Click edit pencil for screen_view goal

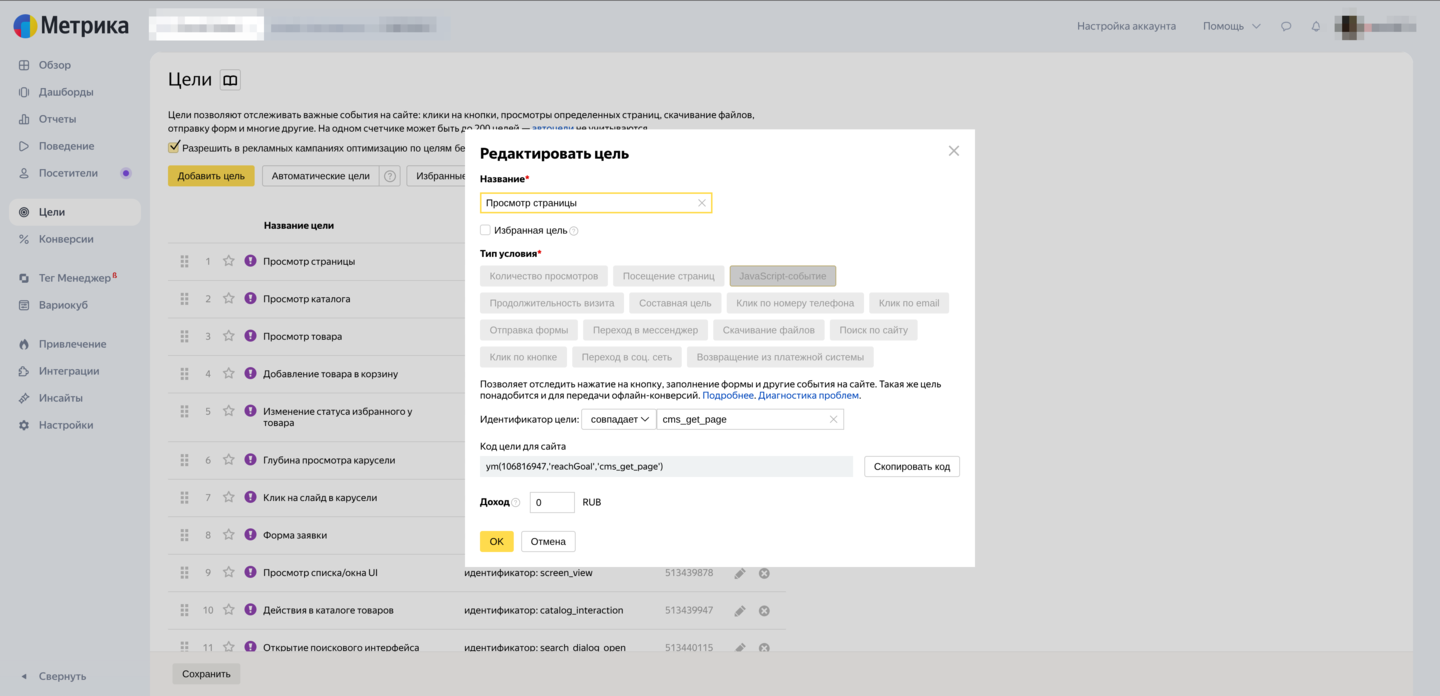tap(740, 573)
